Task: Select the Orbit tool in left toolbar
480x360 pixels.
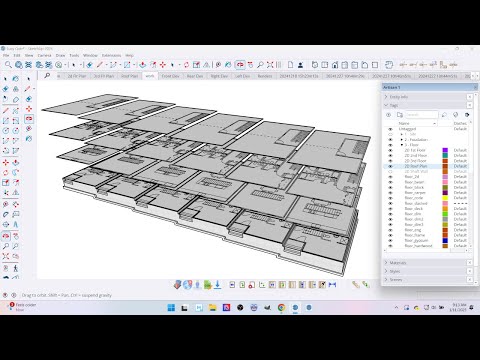Action: (x=6, y=236)
